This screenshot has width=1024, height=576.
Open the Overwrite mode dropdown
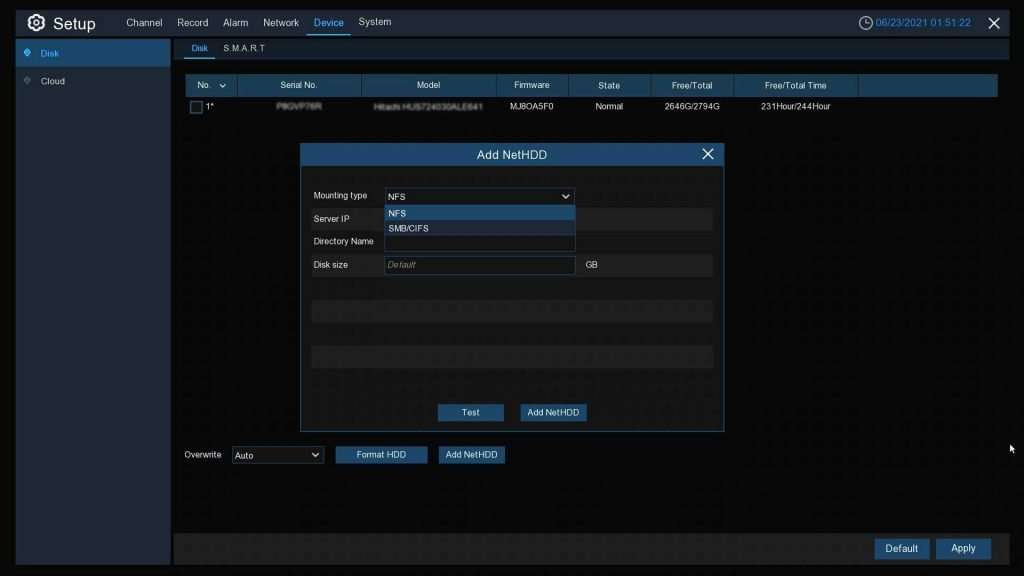tap(277, 454)
